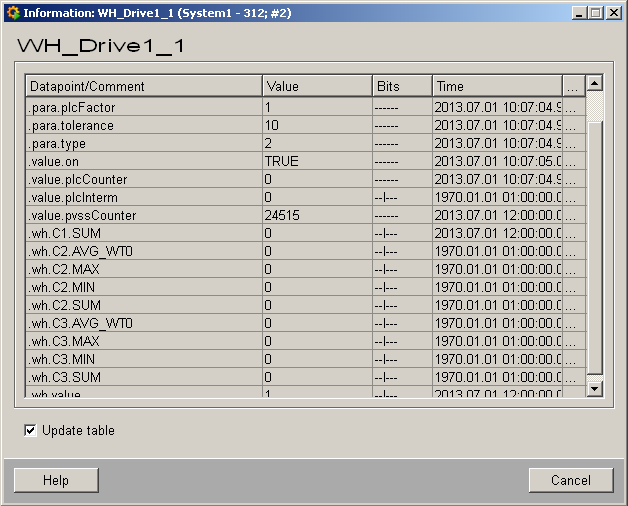Click the Time column header
628x506 pixels.
click(x=497, y=86)
